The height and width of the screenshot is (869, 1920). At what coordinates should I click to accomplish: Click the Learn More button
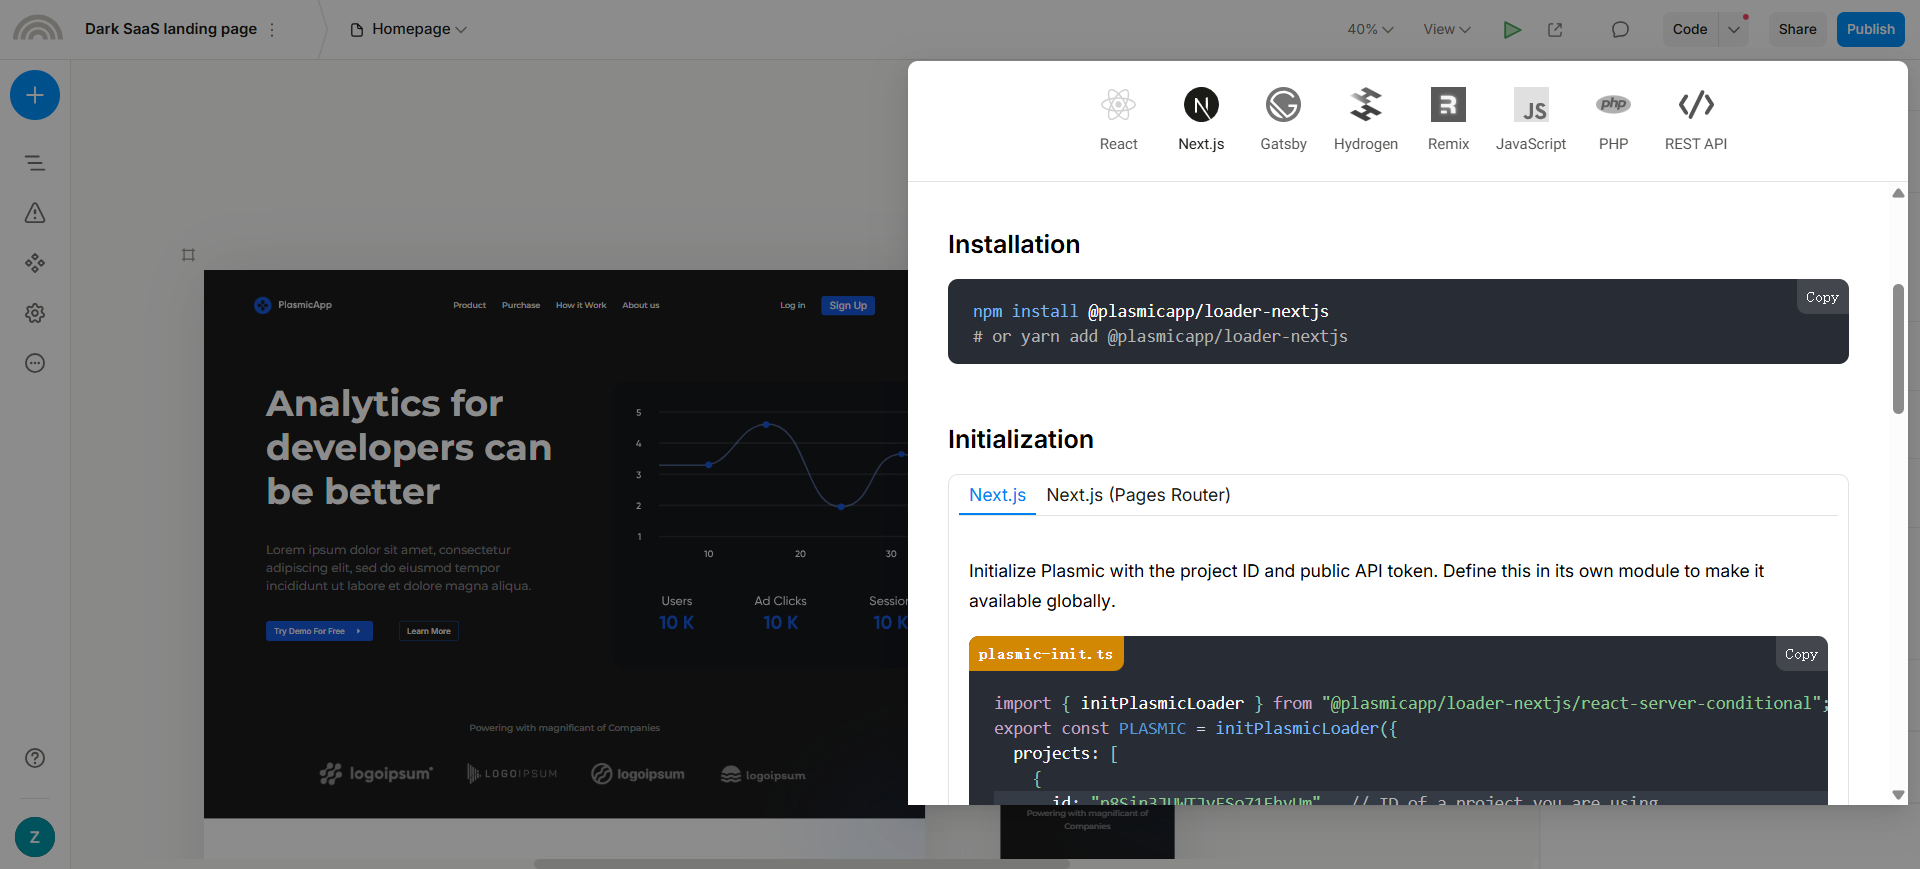pyautogui.click(x=428, y=631)
